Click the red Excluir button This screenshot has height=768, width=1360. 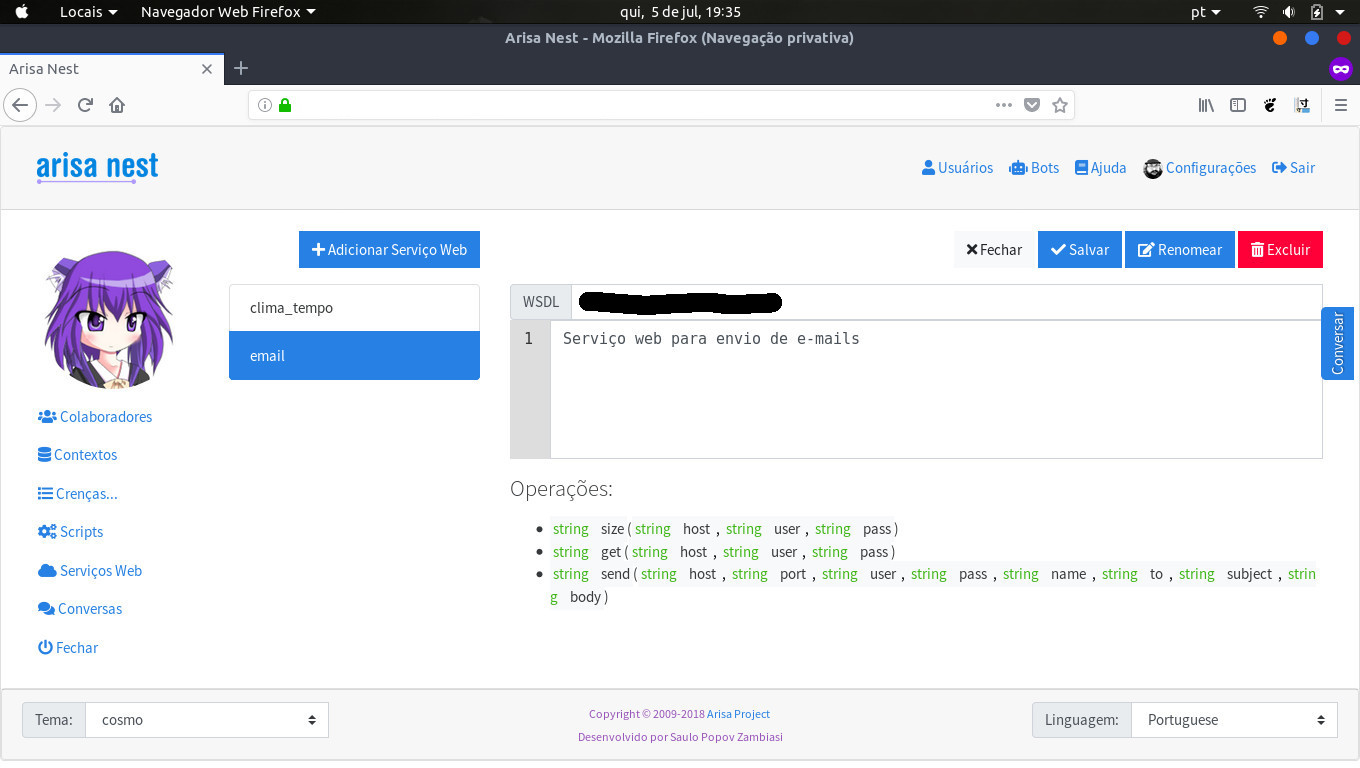1280,250
